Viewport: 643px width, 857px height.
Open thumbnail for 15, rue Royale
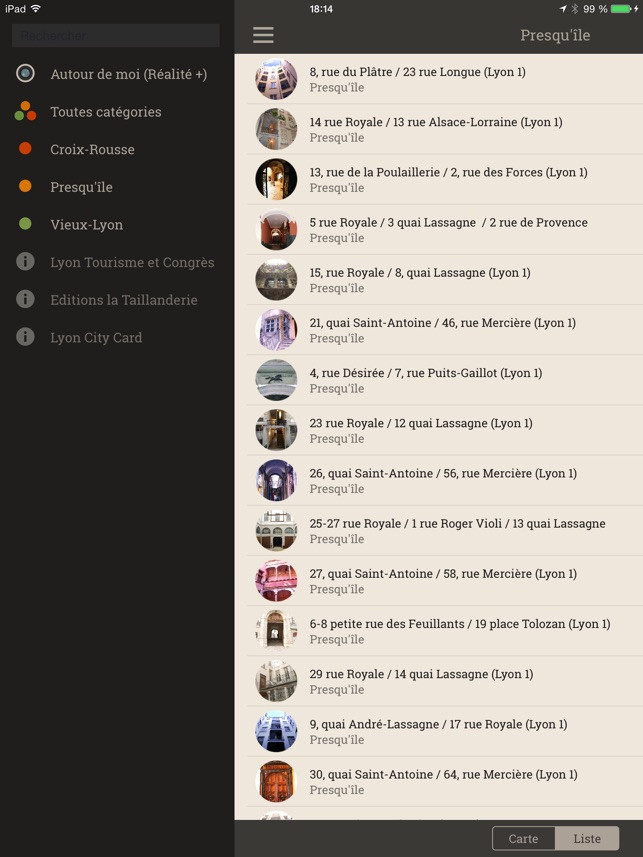tap(276, 280)
